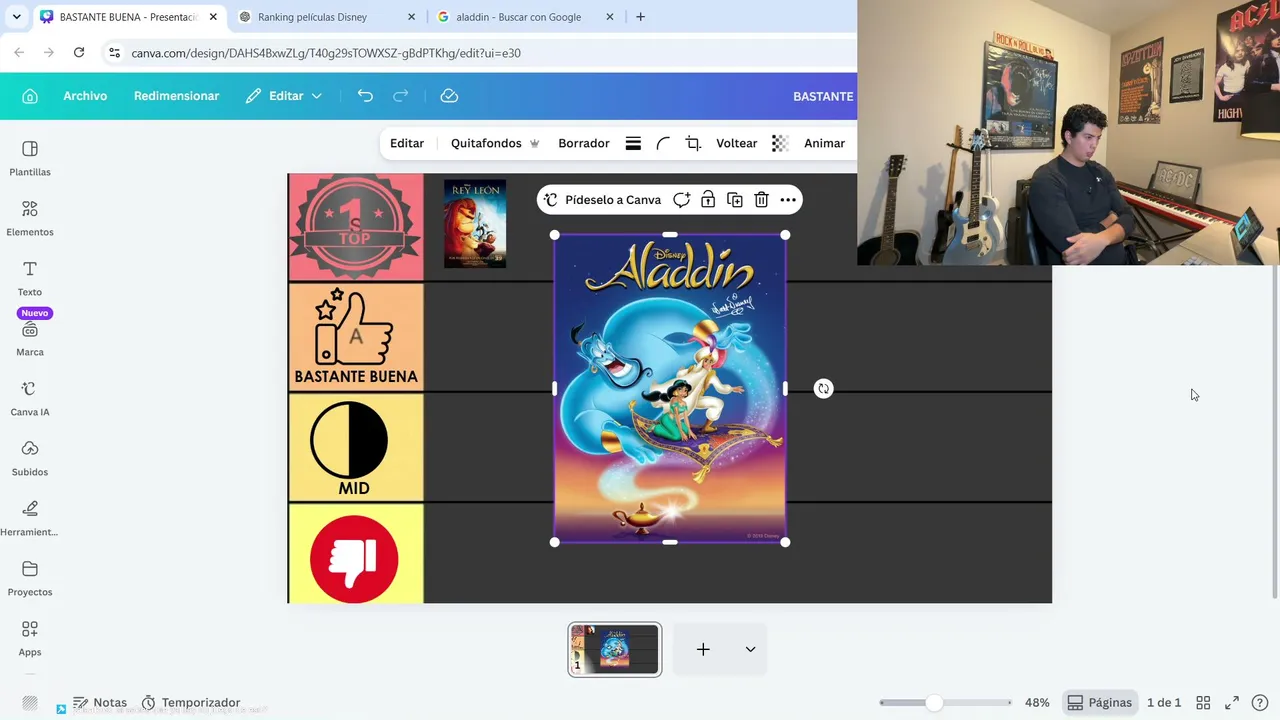Open corner rounding option
Screen dimensions: 1280x720
point(663,143)
